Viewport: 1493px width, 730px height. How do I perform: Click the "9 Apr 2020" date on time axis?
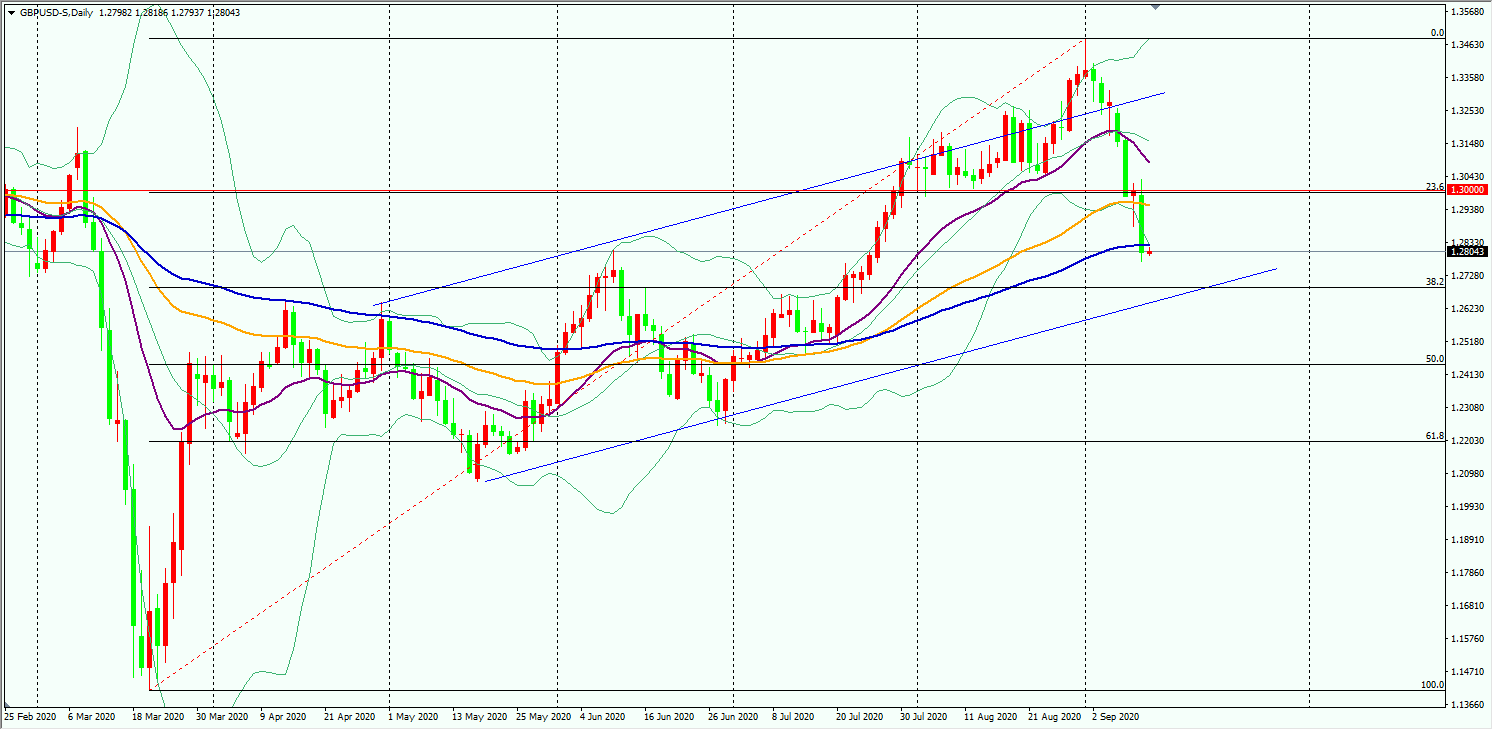tap(281, 718)
